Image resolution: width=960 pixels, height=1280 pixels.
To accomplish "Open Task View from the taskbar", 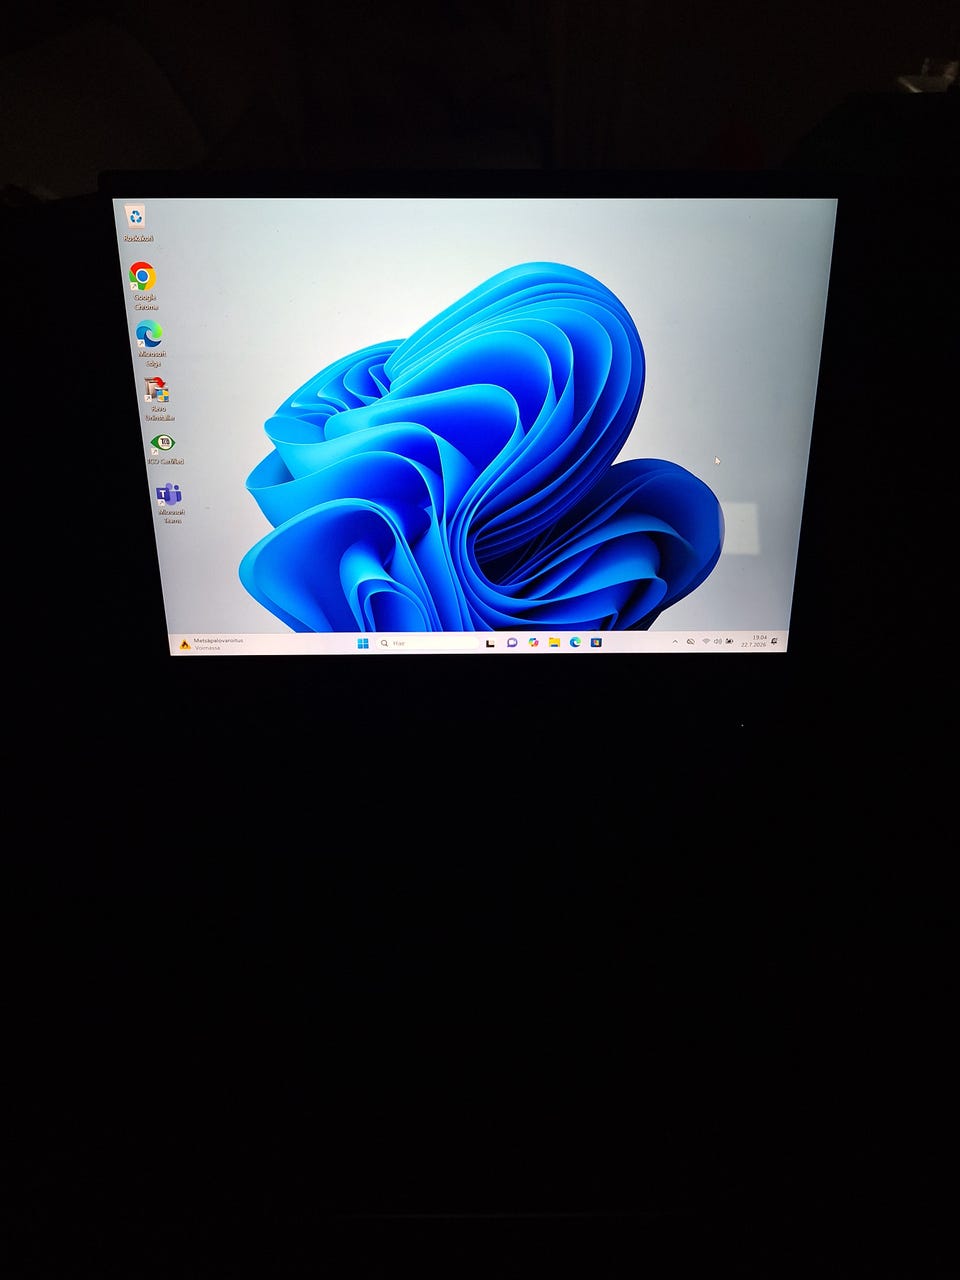I will 491,643.
